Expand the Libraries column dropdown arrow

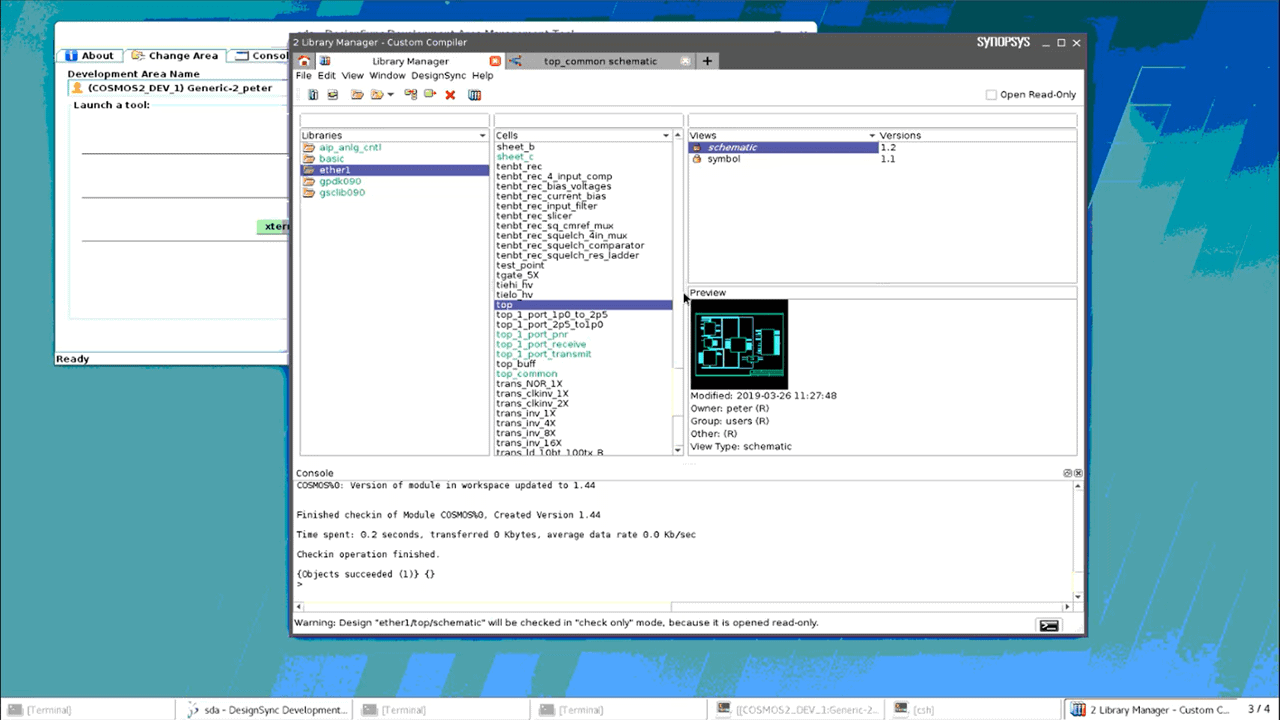click(483, 135)
